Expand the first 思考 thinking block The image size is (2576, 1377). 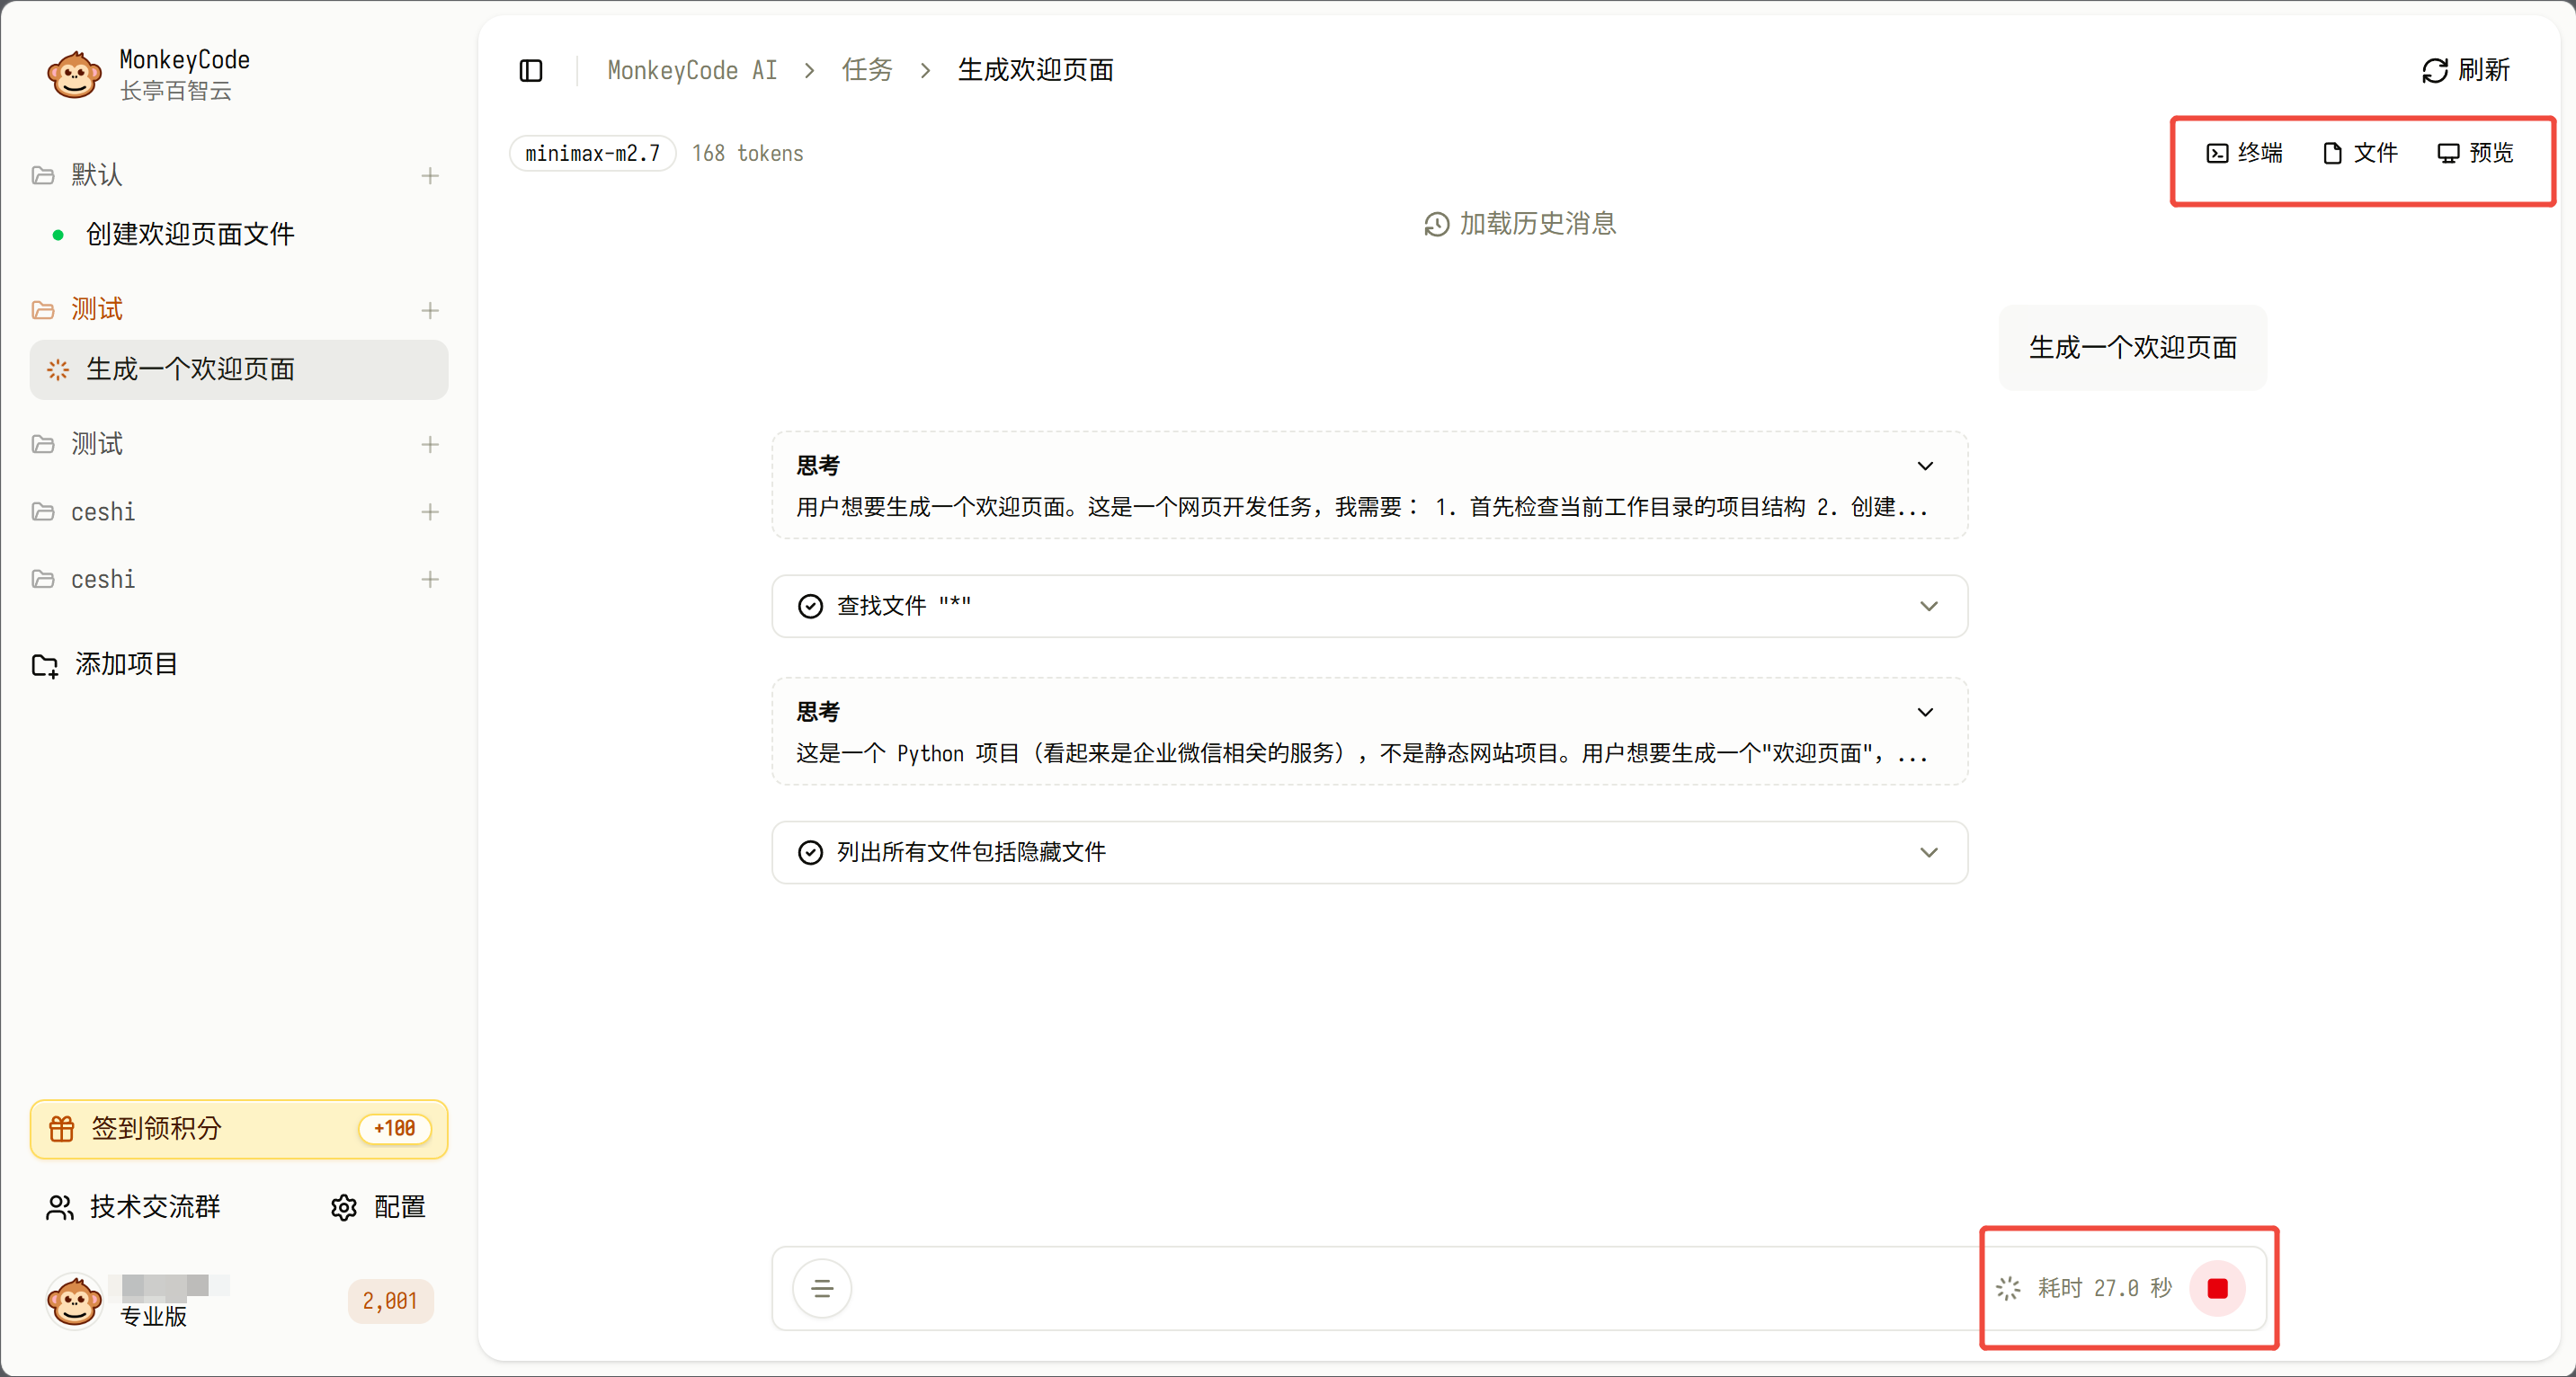pos(1924,466)
